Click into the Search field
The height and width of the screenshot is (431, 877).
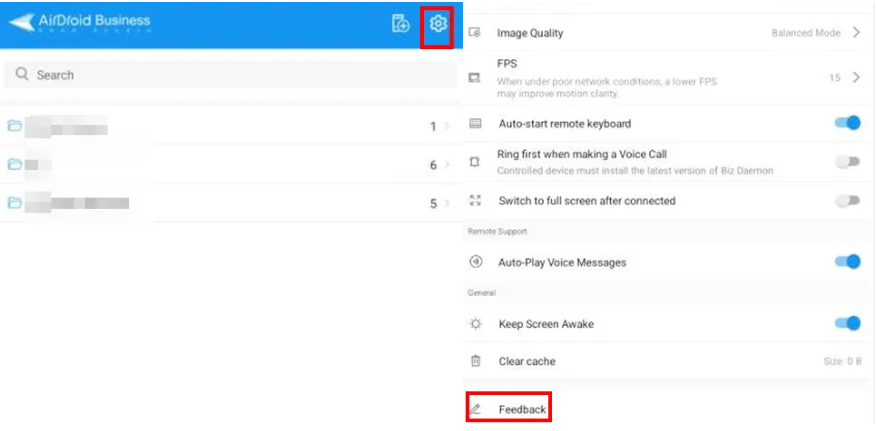pyautogui.click(x=230, y=74)
